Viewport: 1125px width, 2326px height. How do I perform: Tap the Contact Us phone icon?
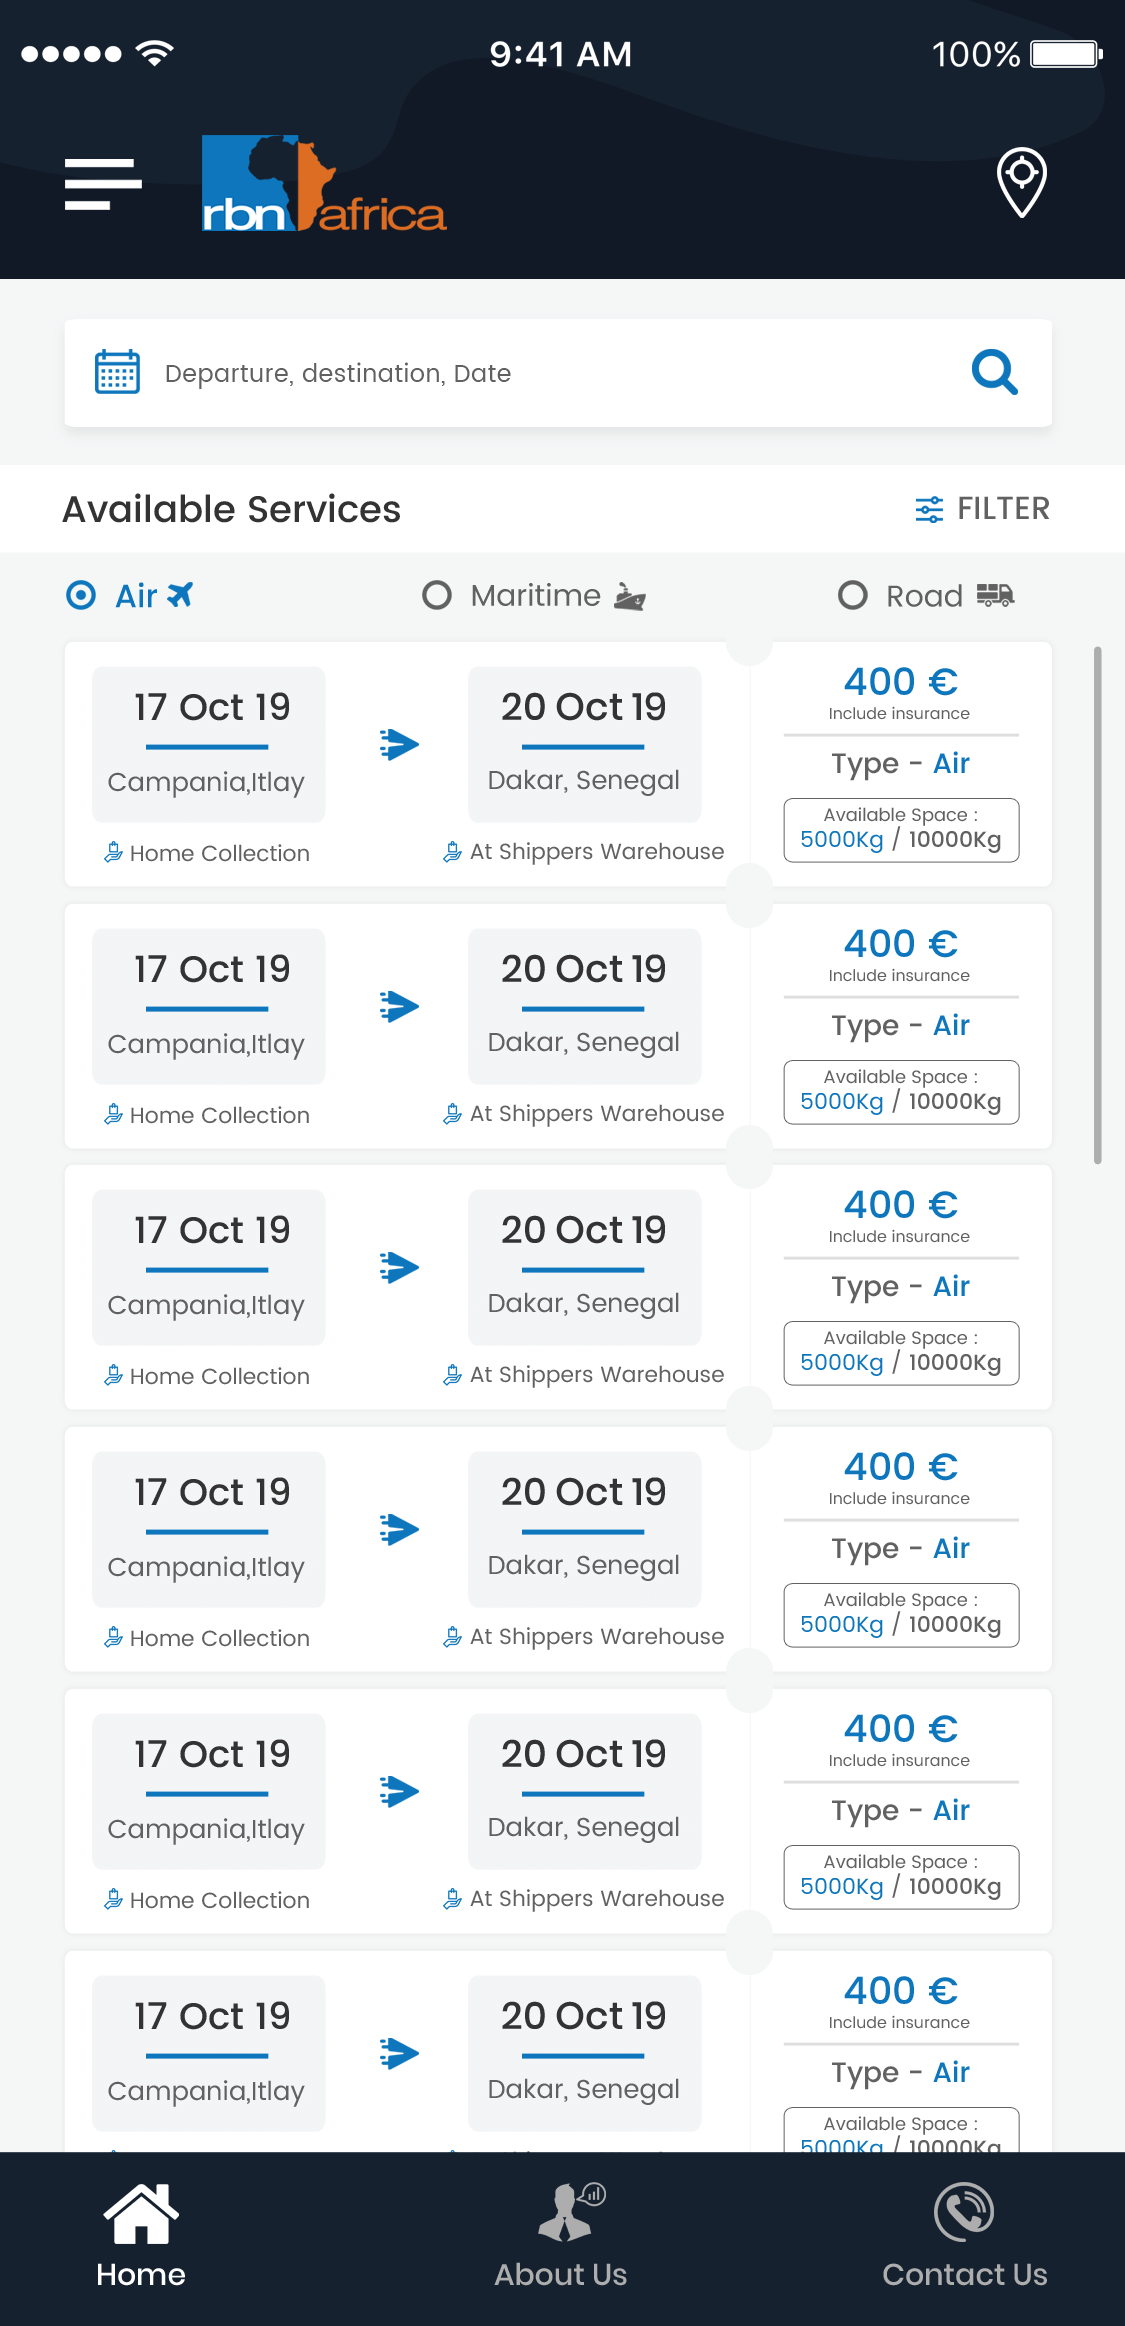click(964, 2212)
